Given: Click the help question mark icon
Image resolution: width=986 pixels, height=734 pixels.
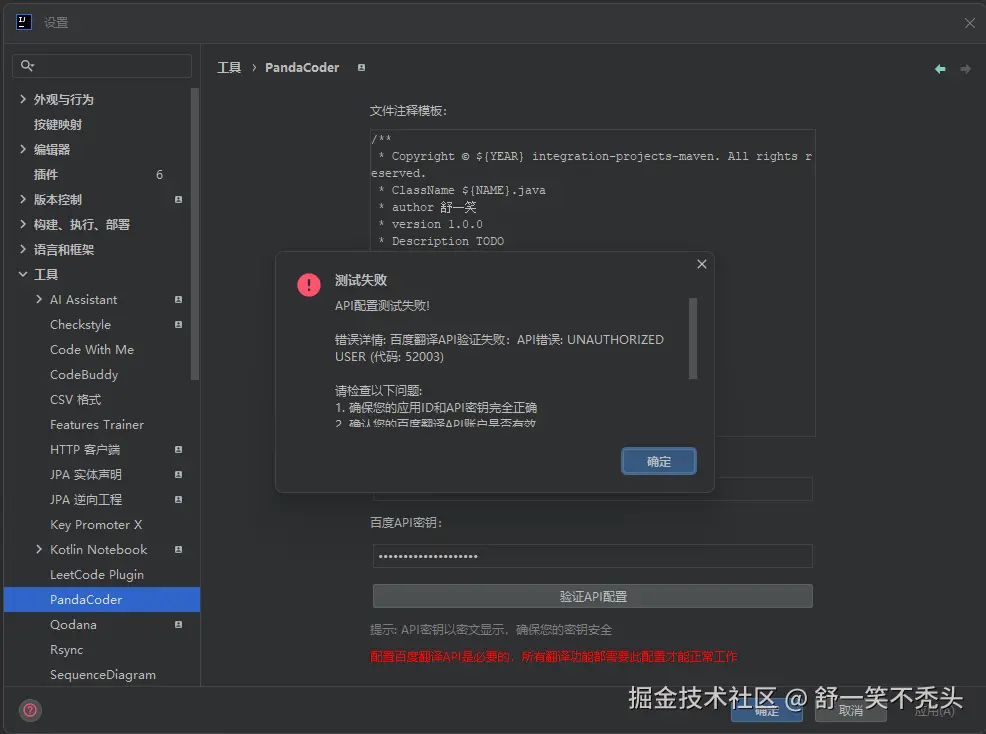Looking at the screenshot, I should coord(30,711).
